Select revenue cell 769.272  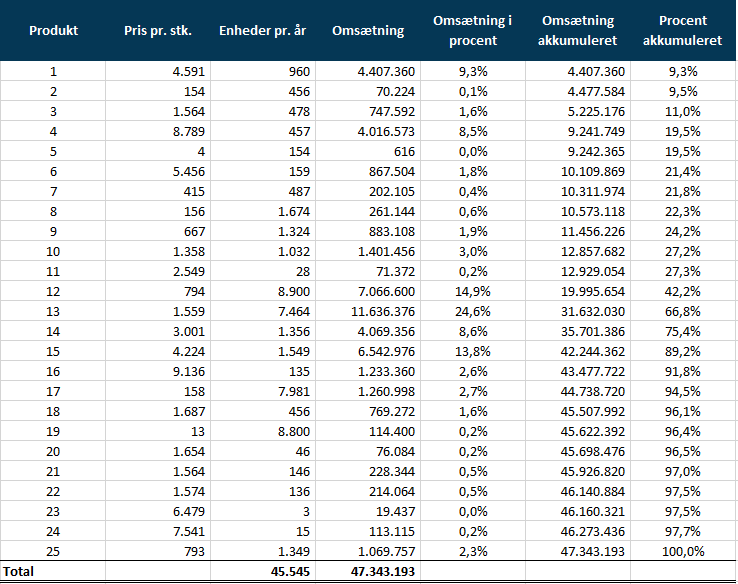point(392,411)
